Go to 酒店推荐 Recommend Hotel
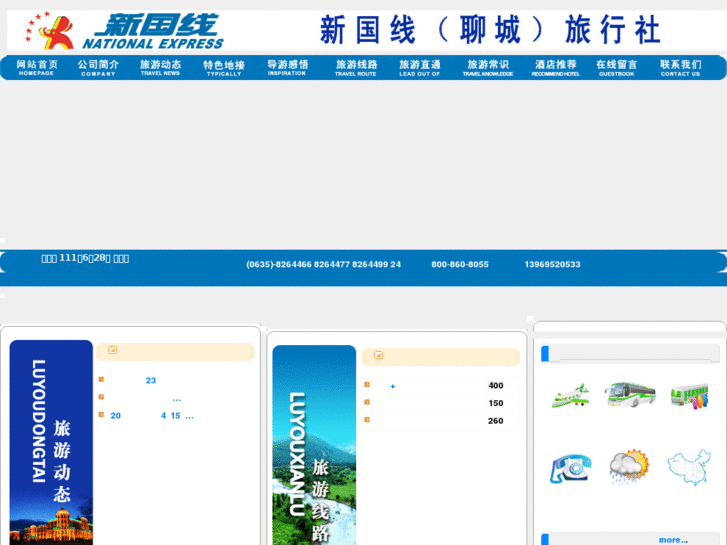 pos(555,68)
